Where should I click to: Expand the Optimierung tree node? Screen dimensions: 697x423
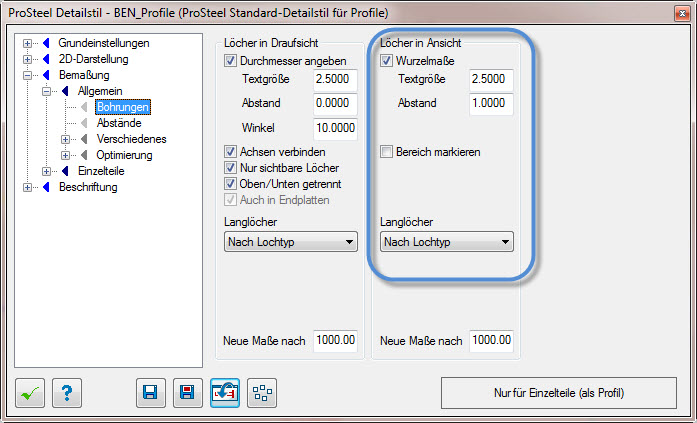(x=65, y=156)
